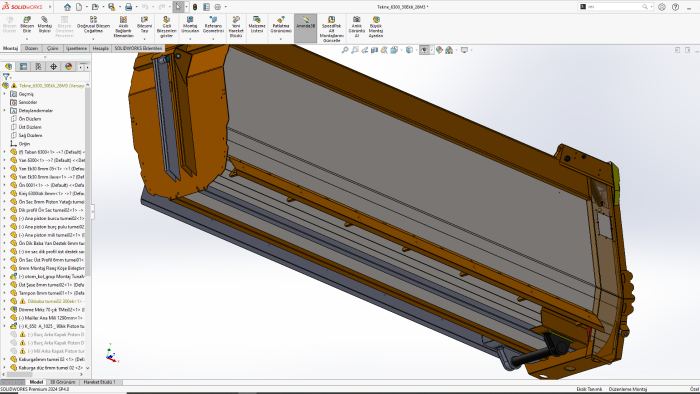This screenshot has height=394, width=700.
Task: Create a new document via the blank page icon
Action: (79, 7)
